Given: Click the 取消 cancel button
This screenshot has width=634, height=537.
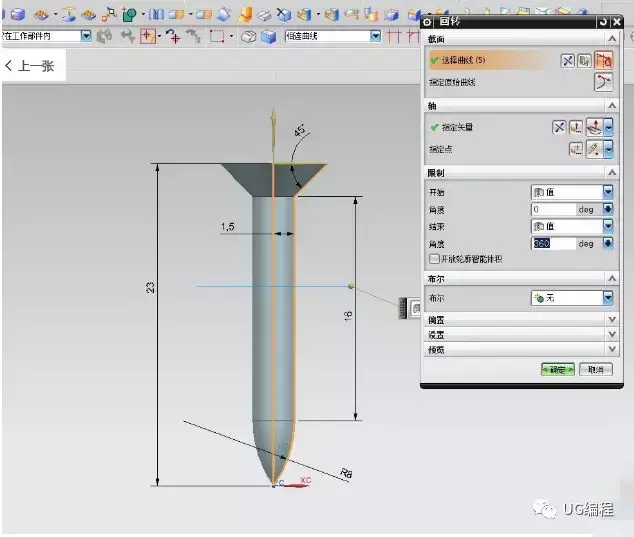Looking at the screenshot, I should [x=596, y=370].
